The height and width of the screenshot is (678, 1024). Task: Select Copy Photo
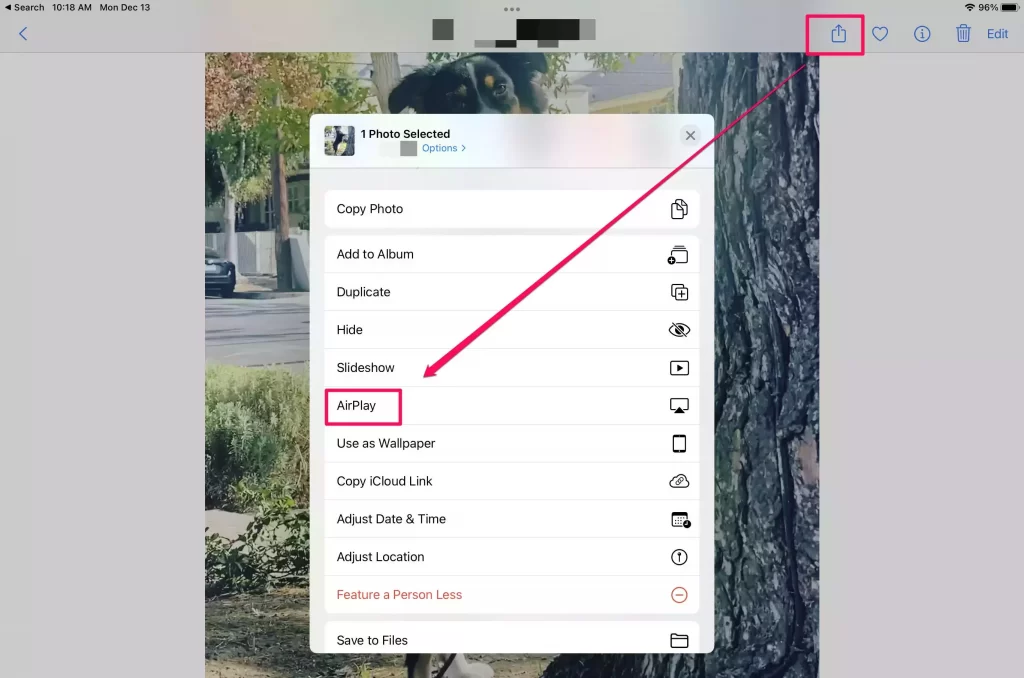[512, 209]
